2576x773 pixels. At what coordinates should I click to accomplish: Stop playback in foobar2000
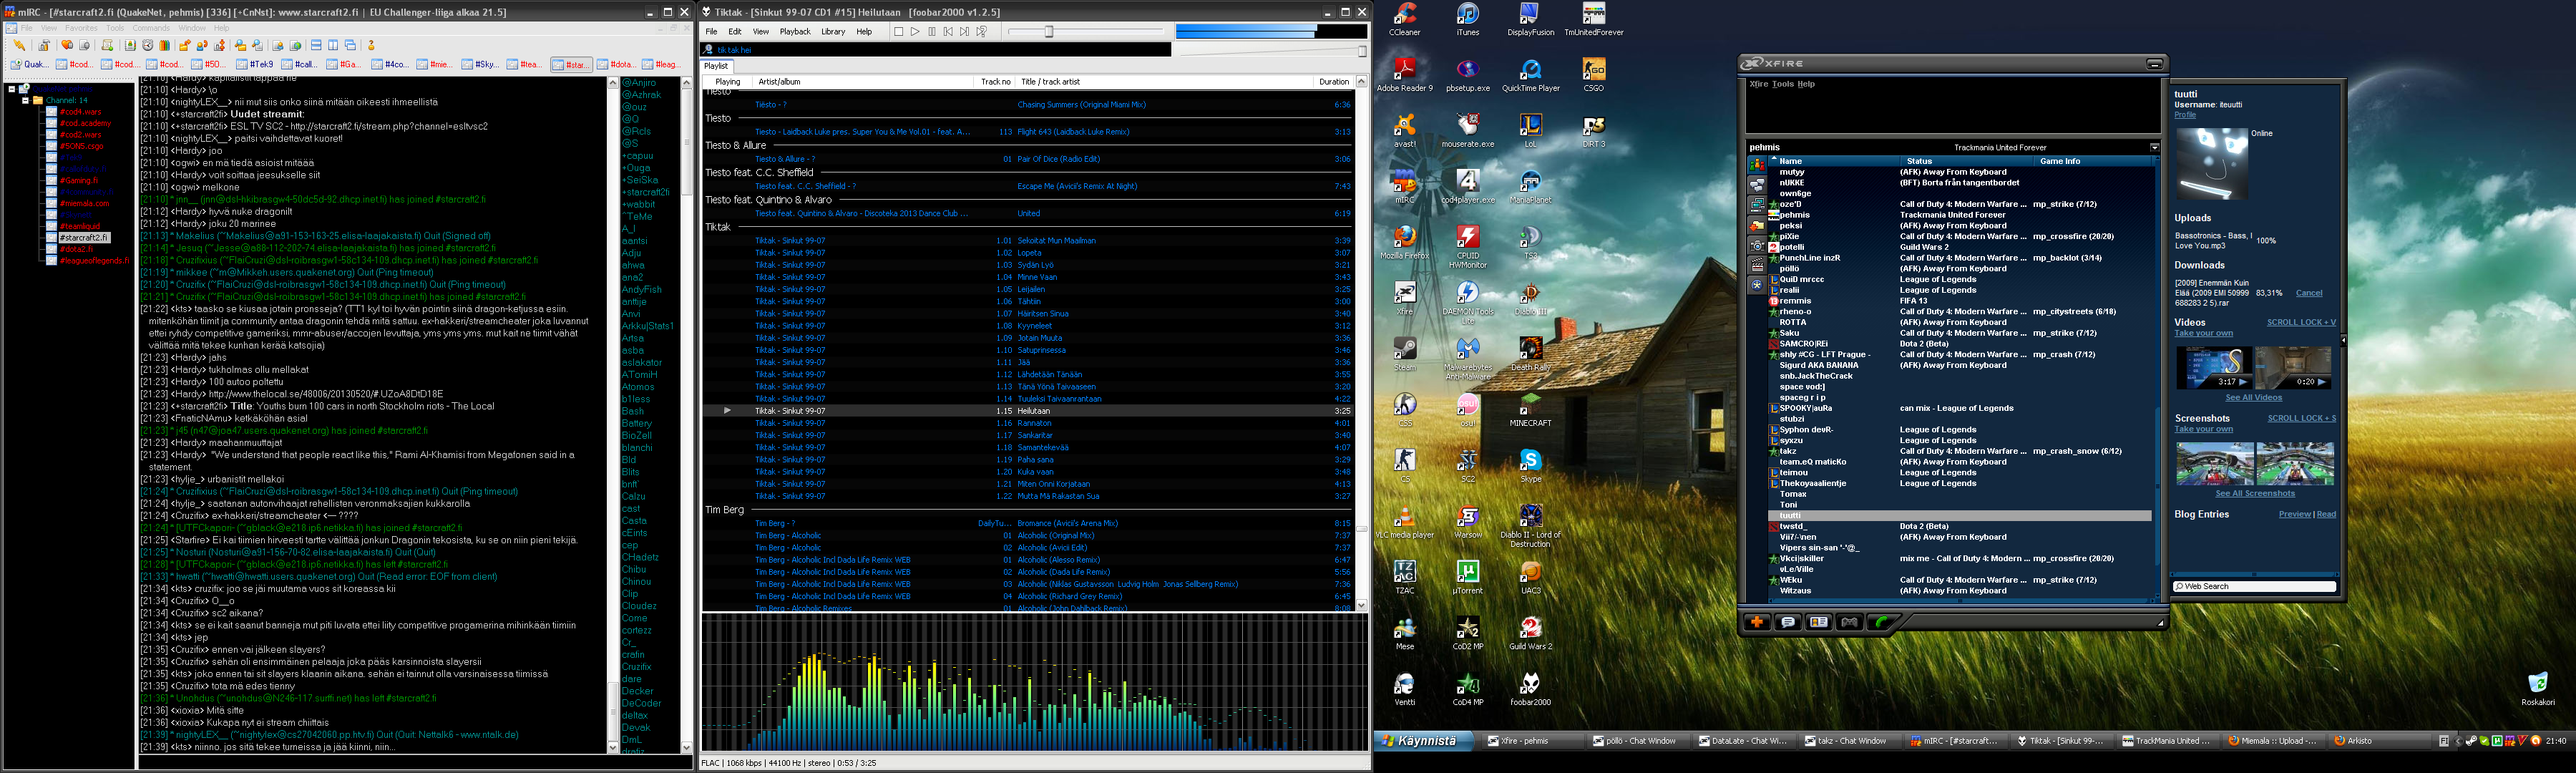click(x=898, y=32)
